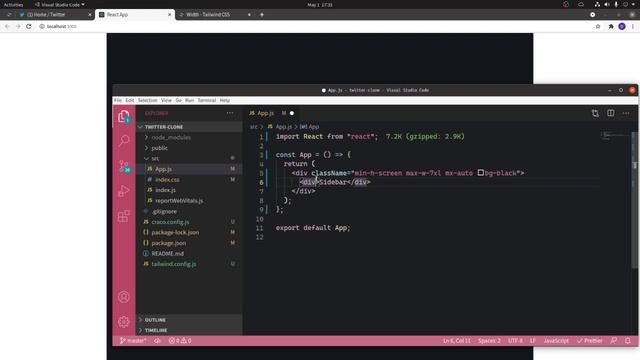Open the Terminal menu
Image resolution: width=640 pixels, height=360 pixels.
[x=207, y=100]
